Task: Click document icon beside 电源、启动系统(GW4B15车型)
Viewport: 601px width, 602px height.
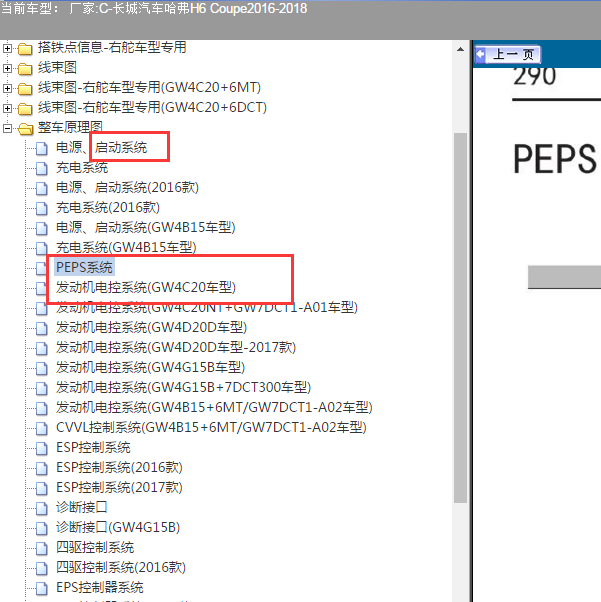Action: point(41,228)
